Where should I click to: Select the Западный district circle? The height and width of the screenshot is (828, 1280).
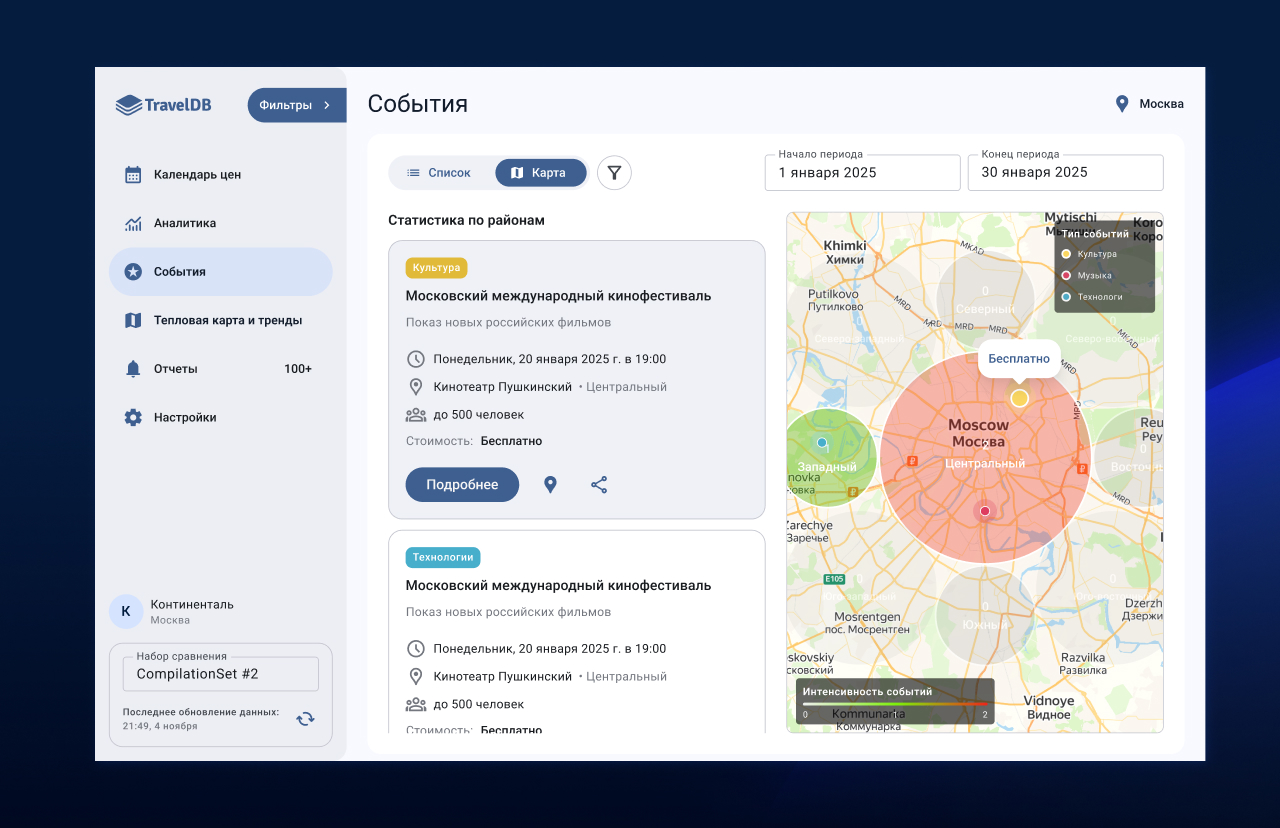pos(828,458)
